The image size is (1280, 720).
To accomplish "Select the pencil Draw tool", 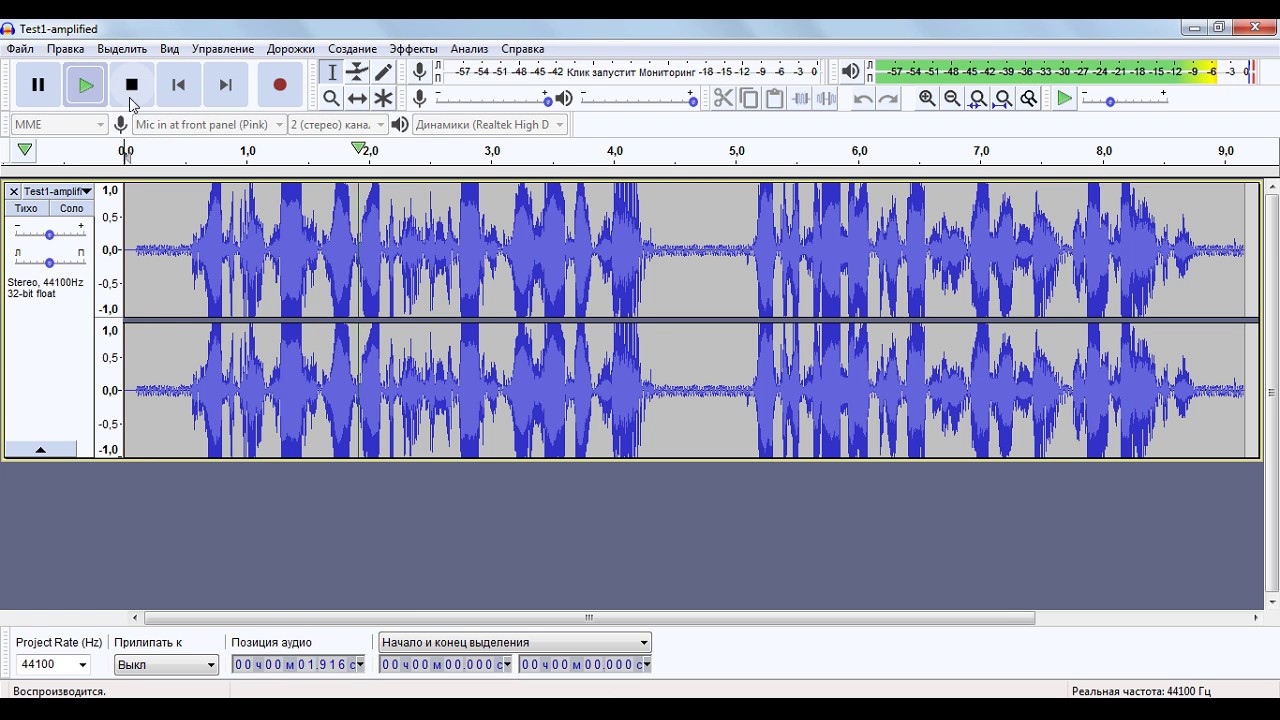I will [x=383, y=72].
